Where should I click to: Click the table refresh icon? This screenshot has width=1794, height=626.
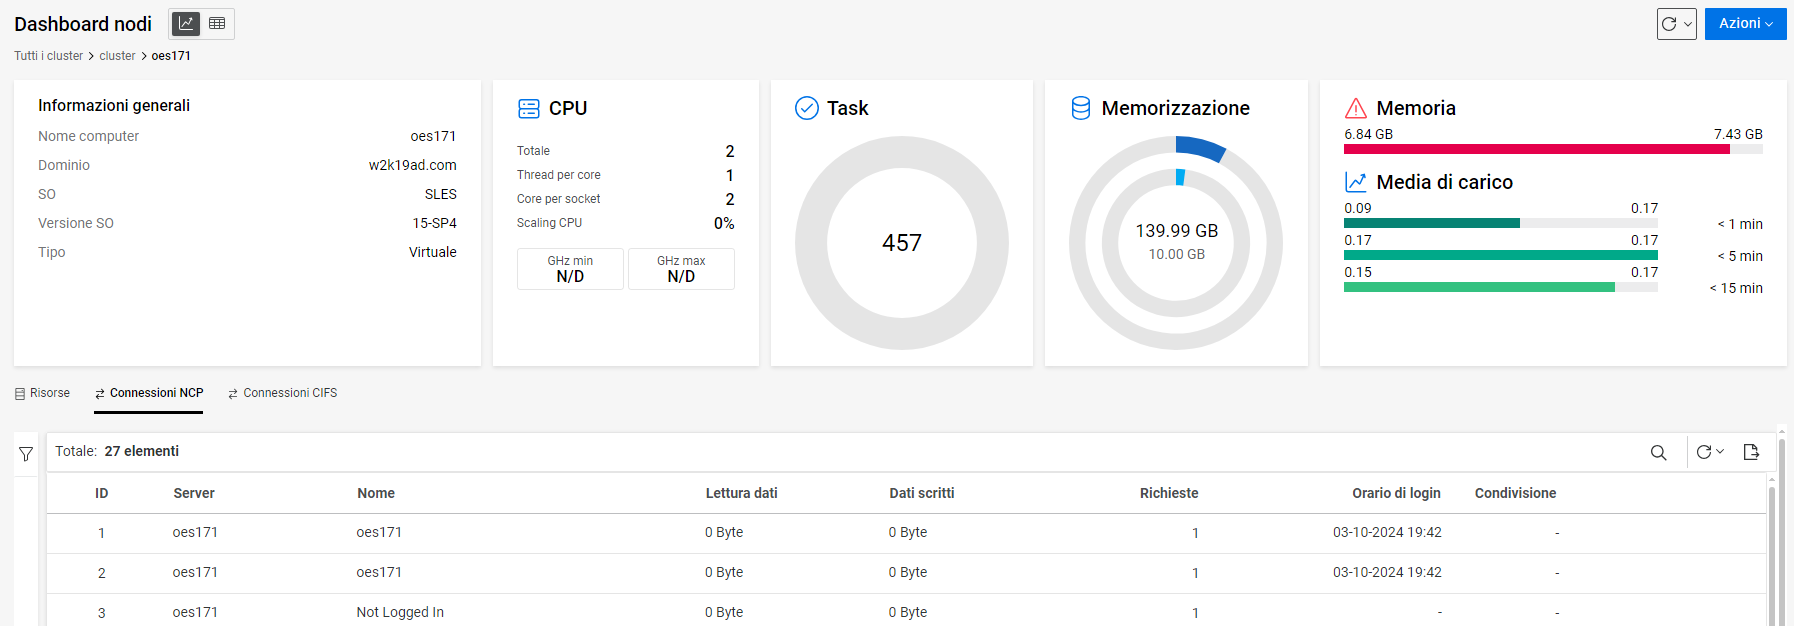click(x=1703, y=452)
